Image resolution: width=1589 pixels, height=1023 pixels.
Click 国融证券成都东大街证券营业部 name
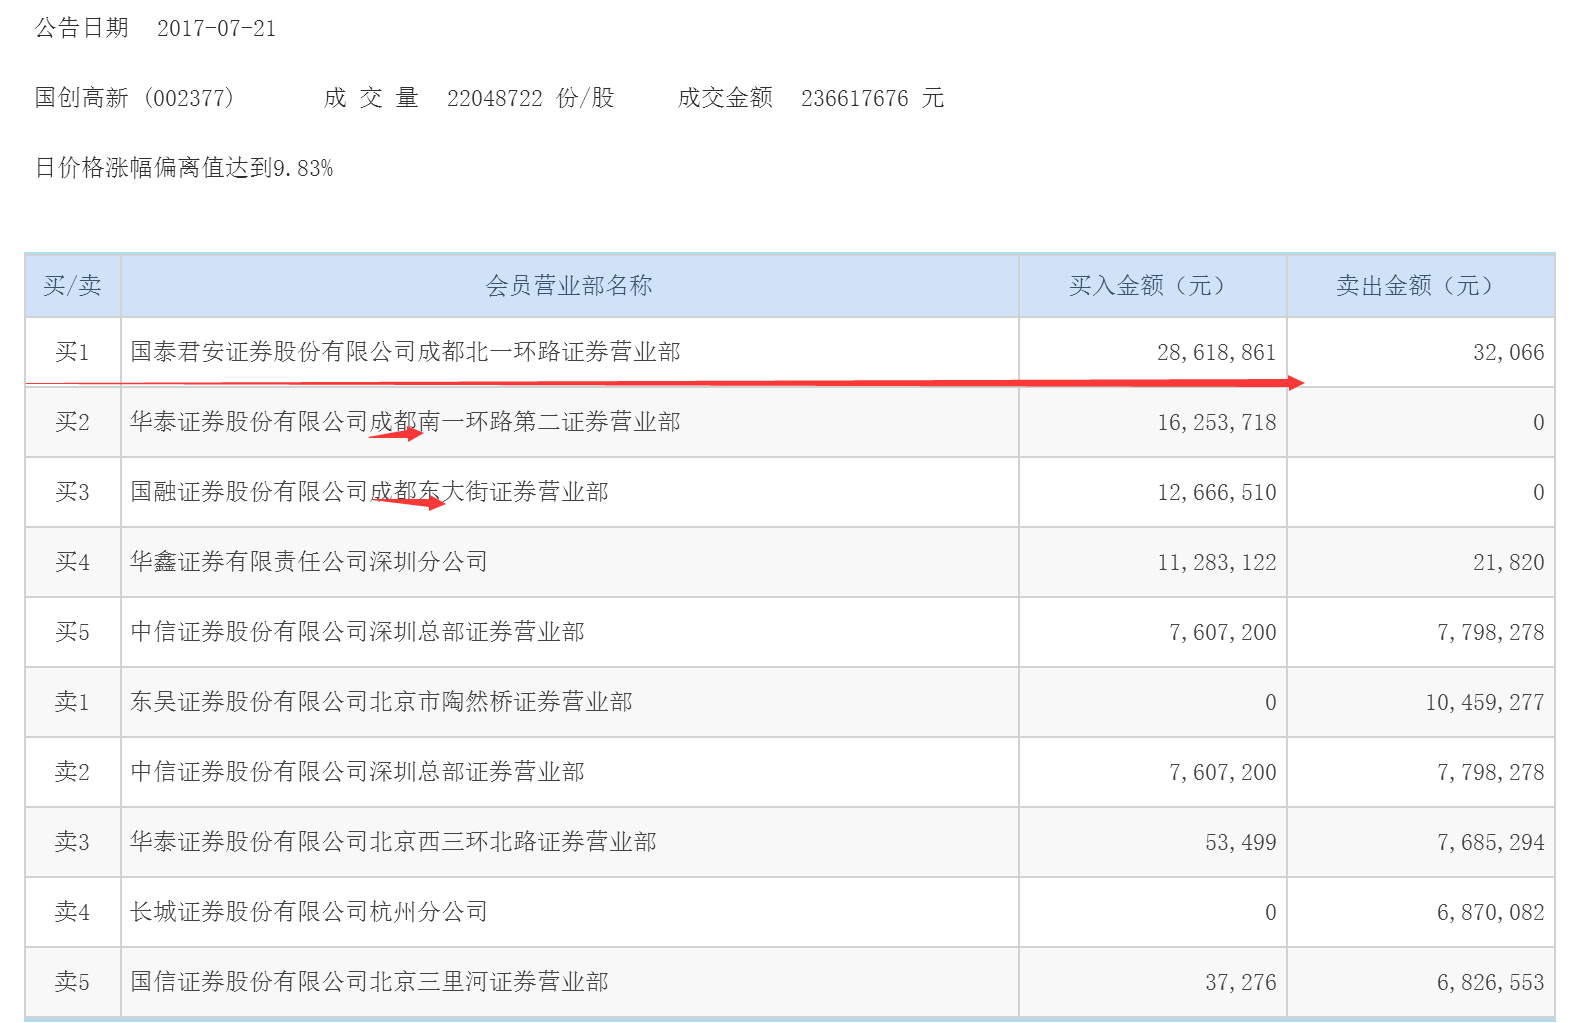click(x=369, y=492)
